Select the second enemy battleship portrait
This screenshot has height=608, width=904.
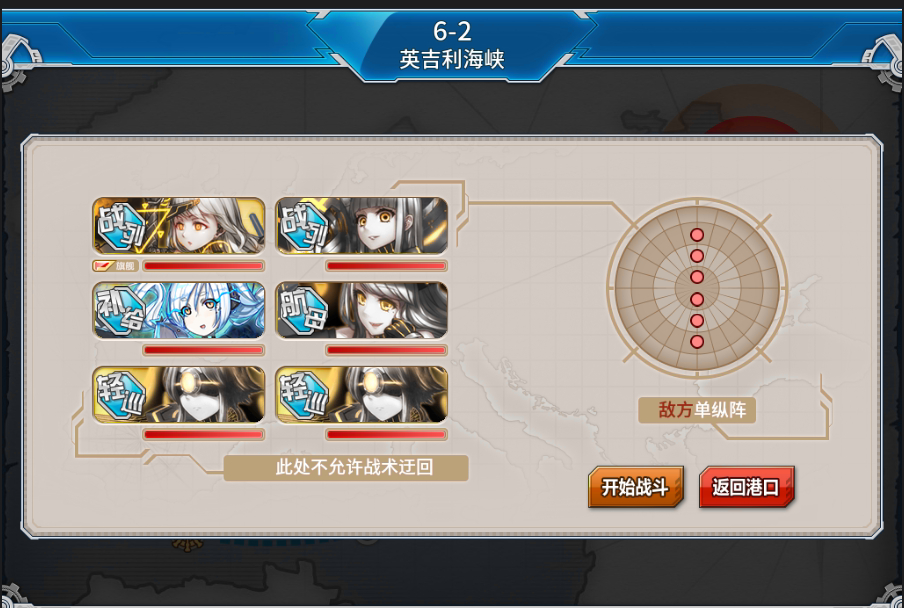tap(362, 226)
